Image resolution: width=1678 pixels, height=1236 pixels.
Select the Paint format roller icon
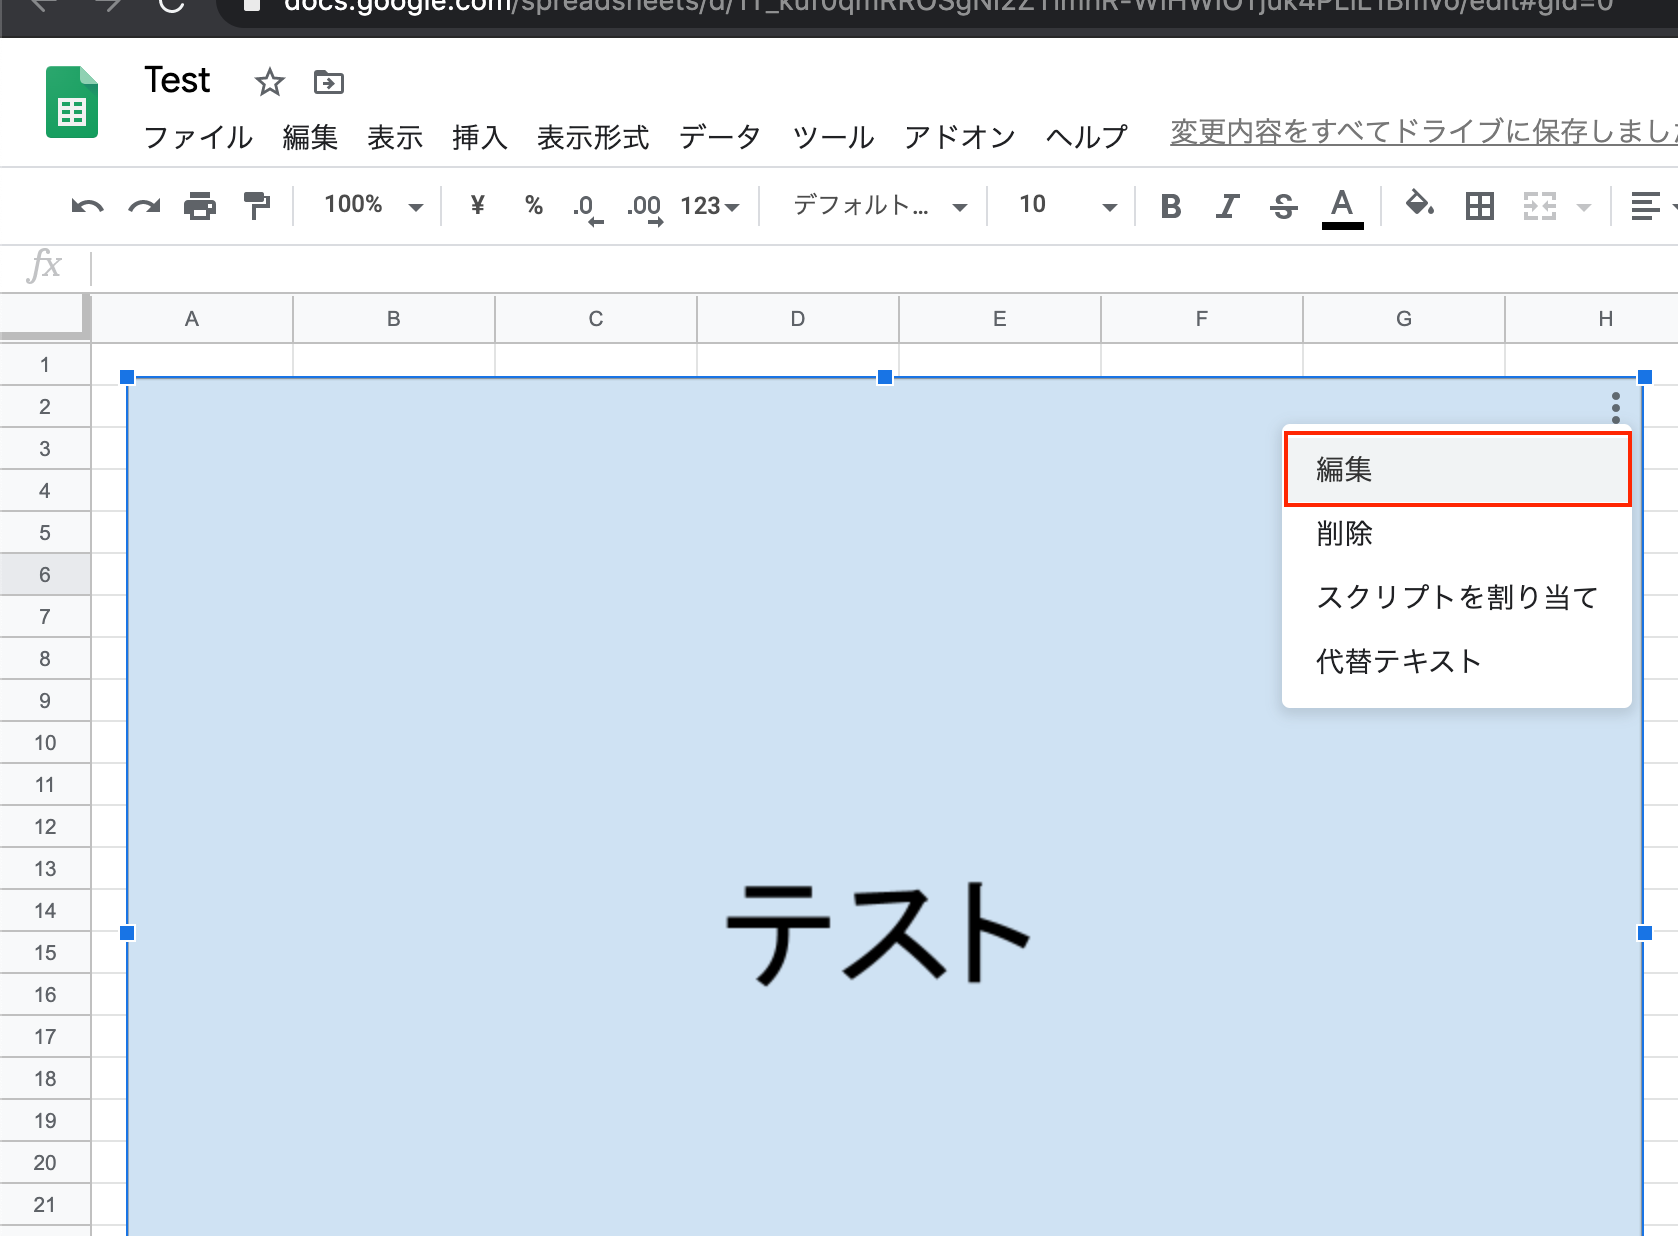coord(257,206)
